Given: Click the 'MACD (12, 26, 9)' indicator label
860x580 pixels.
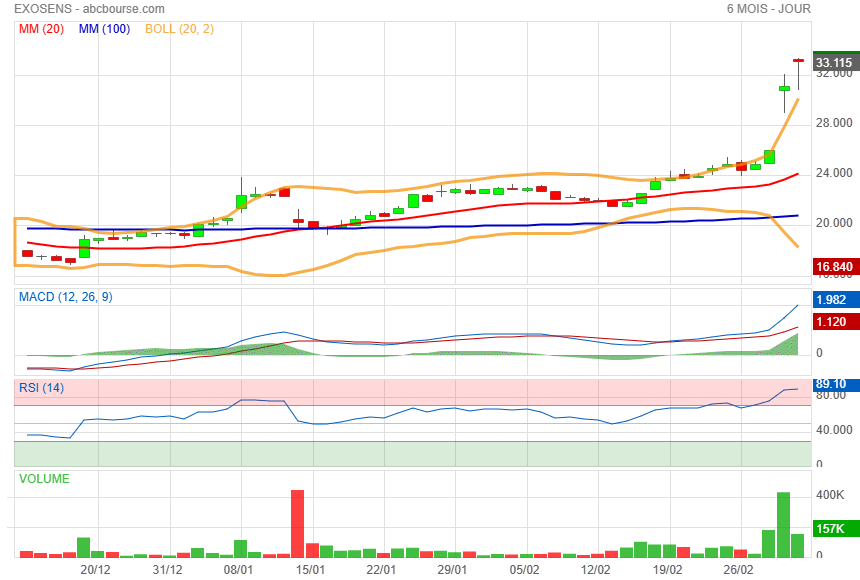Looking at the screenshot, I should [66, 297].
